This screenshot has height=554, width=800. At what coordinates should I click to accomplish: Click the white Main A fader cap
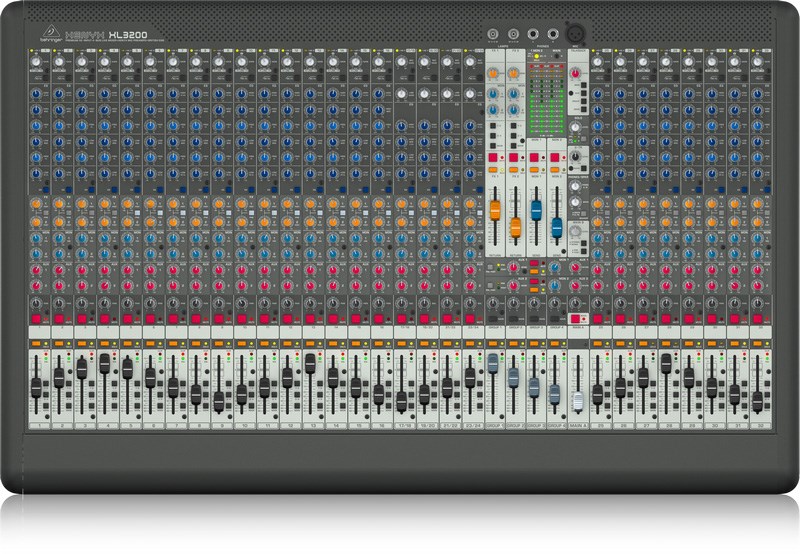[x=578, y=402]
